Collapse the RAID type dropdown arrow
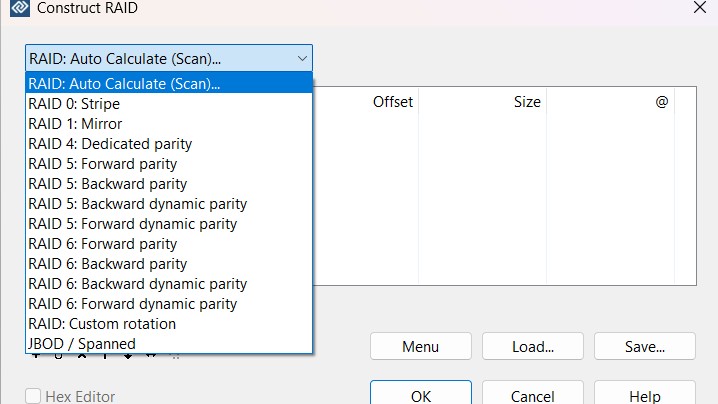This screenshot has height=404, width=718. coord(302,58)
